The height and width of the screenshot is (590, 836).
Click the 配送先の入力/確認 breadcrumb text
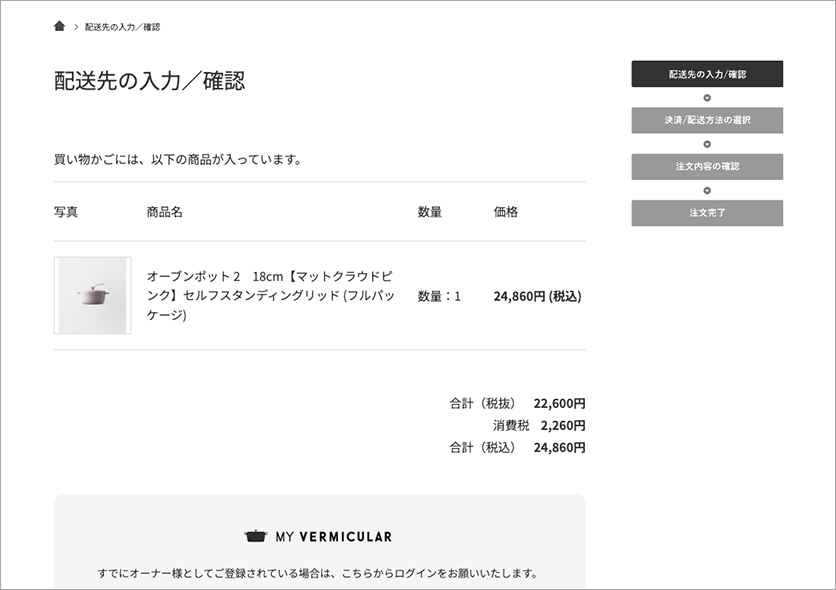(x=123, y=27)
